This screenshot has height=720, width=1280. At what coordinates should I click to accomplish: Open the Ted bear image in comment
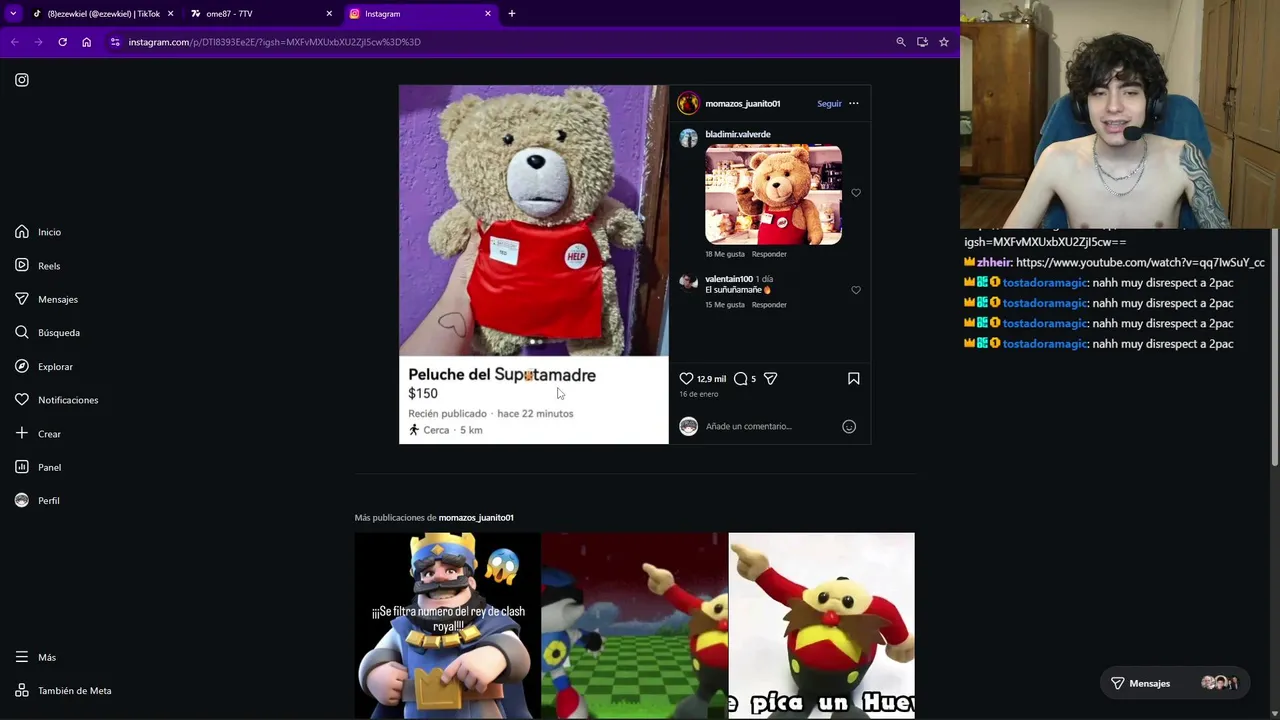[x=773, y=195]
